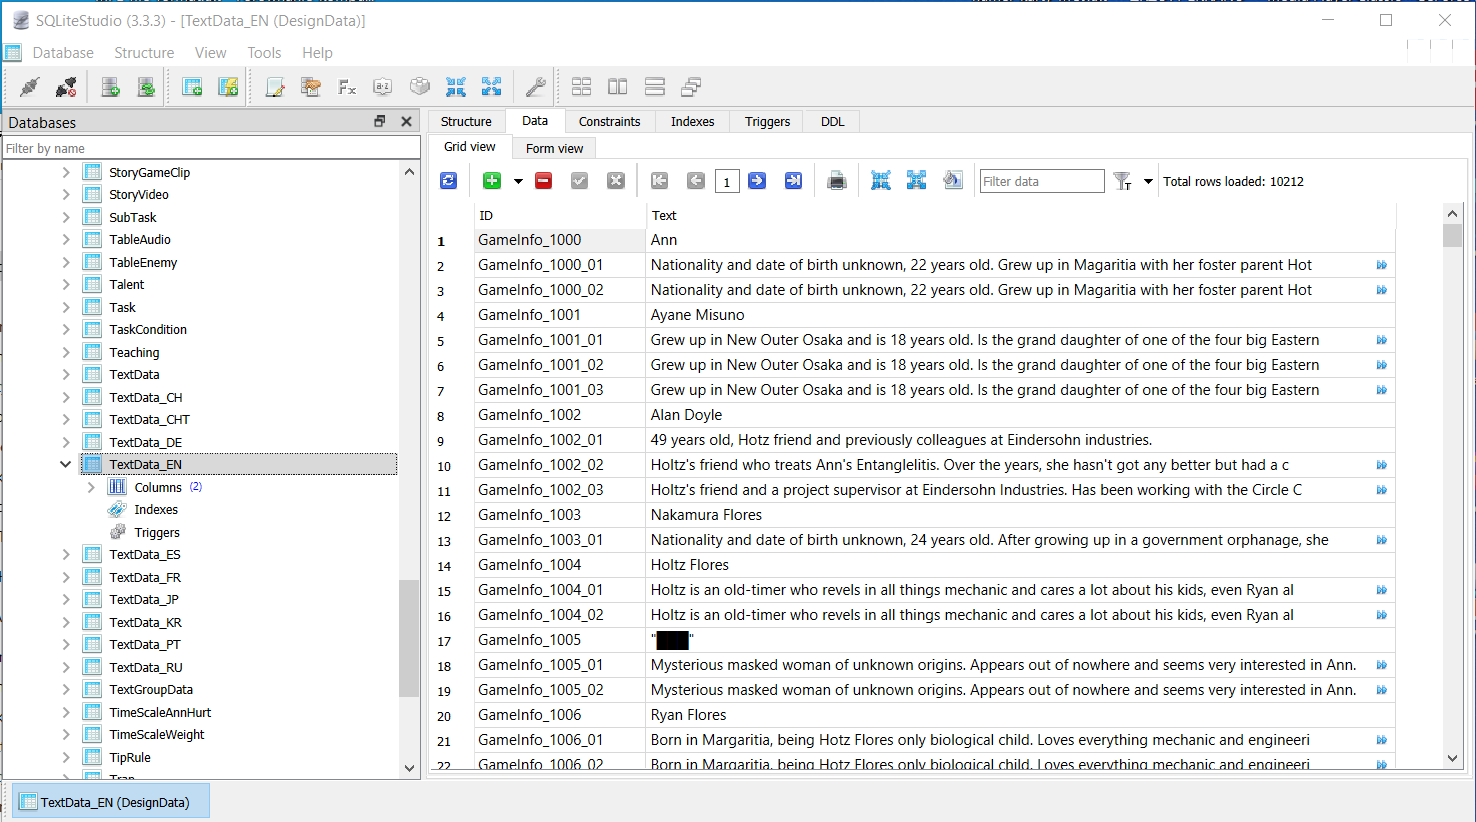The height and width of the screenshot is (822, 1476).
Task: Insert a new row with the green plus icon
Action: click(x=491, y=181)
